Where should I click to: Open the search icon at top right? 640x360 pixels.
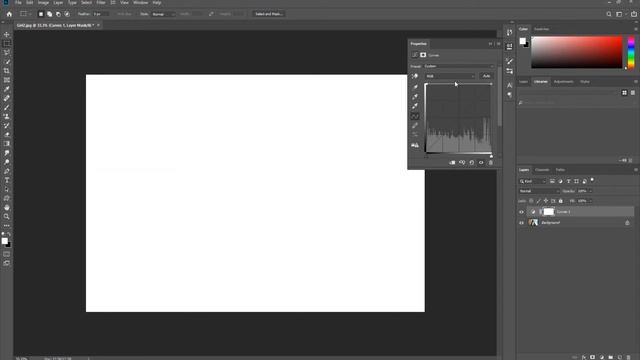click(x=609, y=14)
